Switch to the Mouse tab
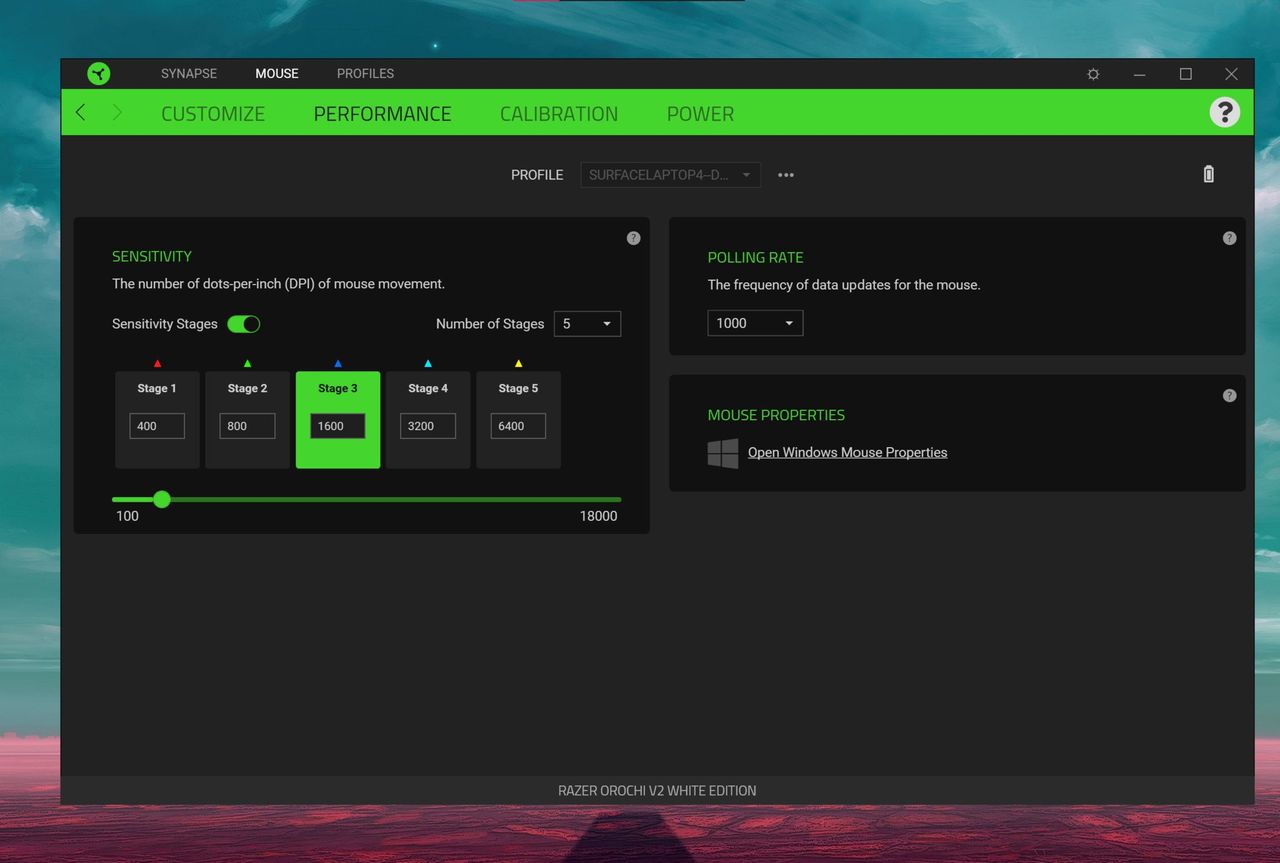1280x863 pixels. coord(277,74)
